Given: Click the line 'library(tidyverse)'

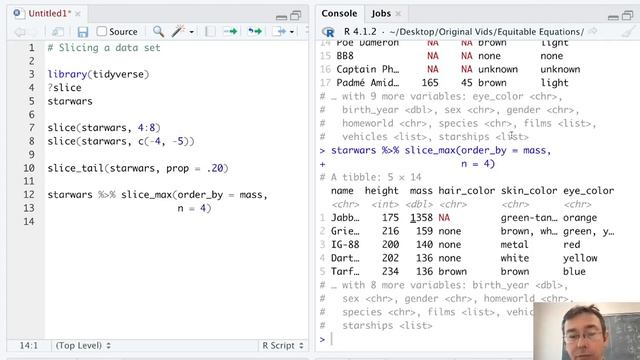Looking at the screenshot, I should pyautogui.click(x=98, y=74).
